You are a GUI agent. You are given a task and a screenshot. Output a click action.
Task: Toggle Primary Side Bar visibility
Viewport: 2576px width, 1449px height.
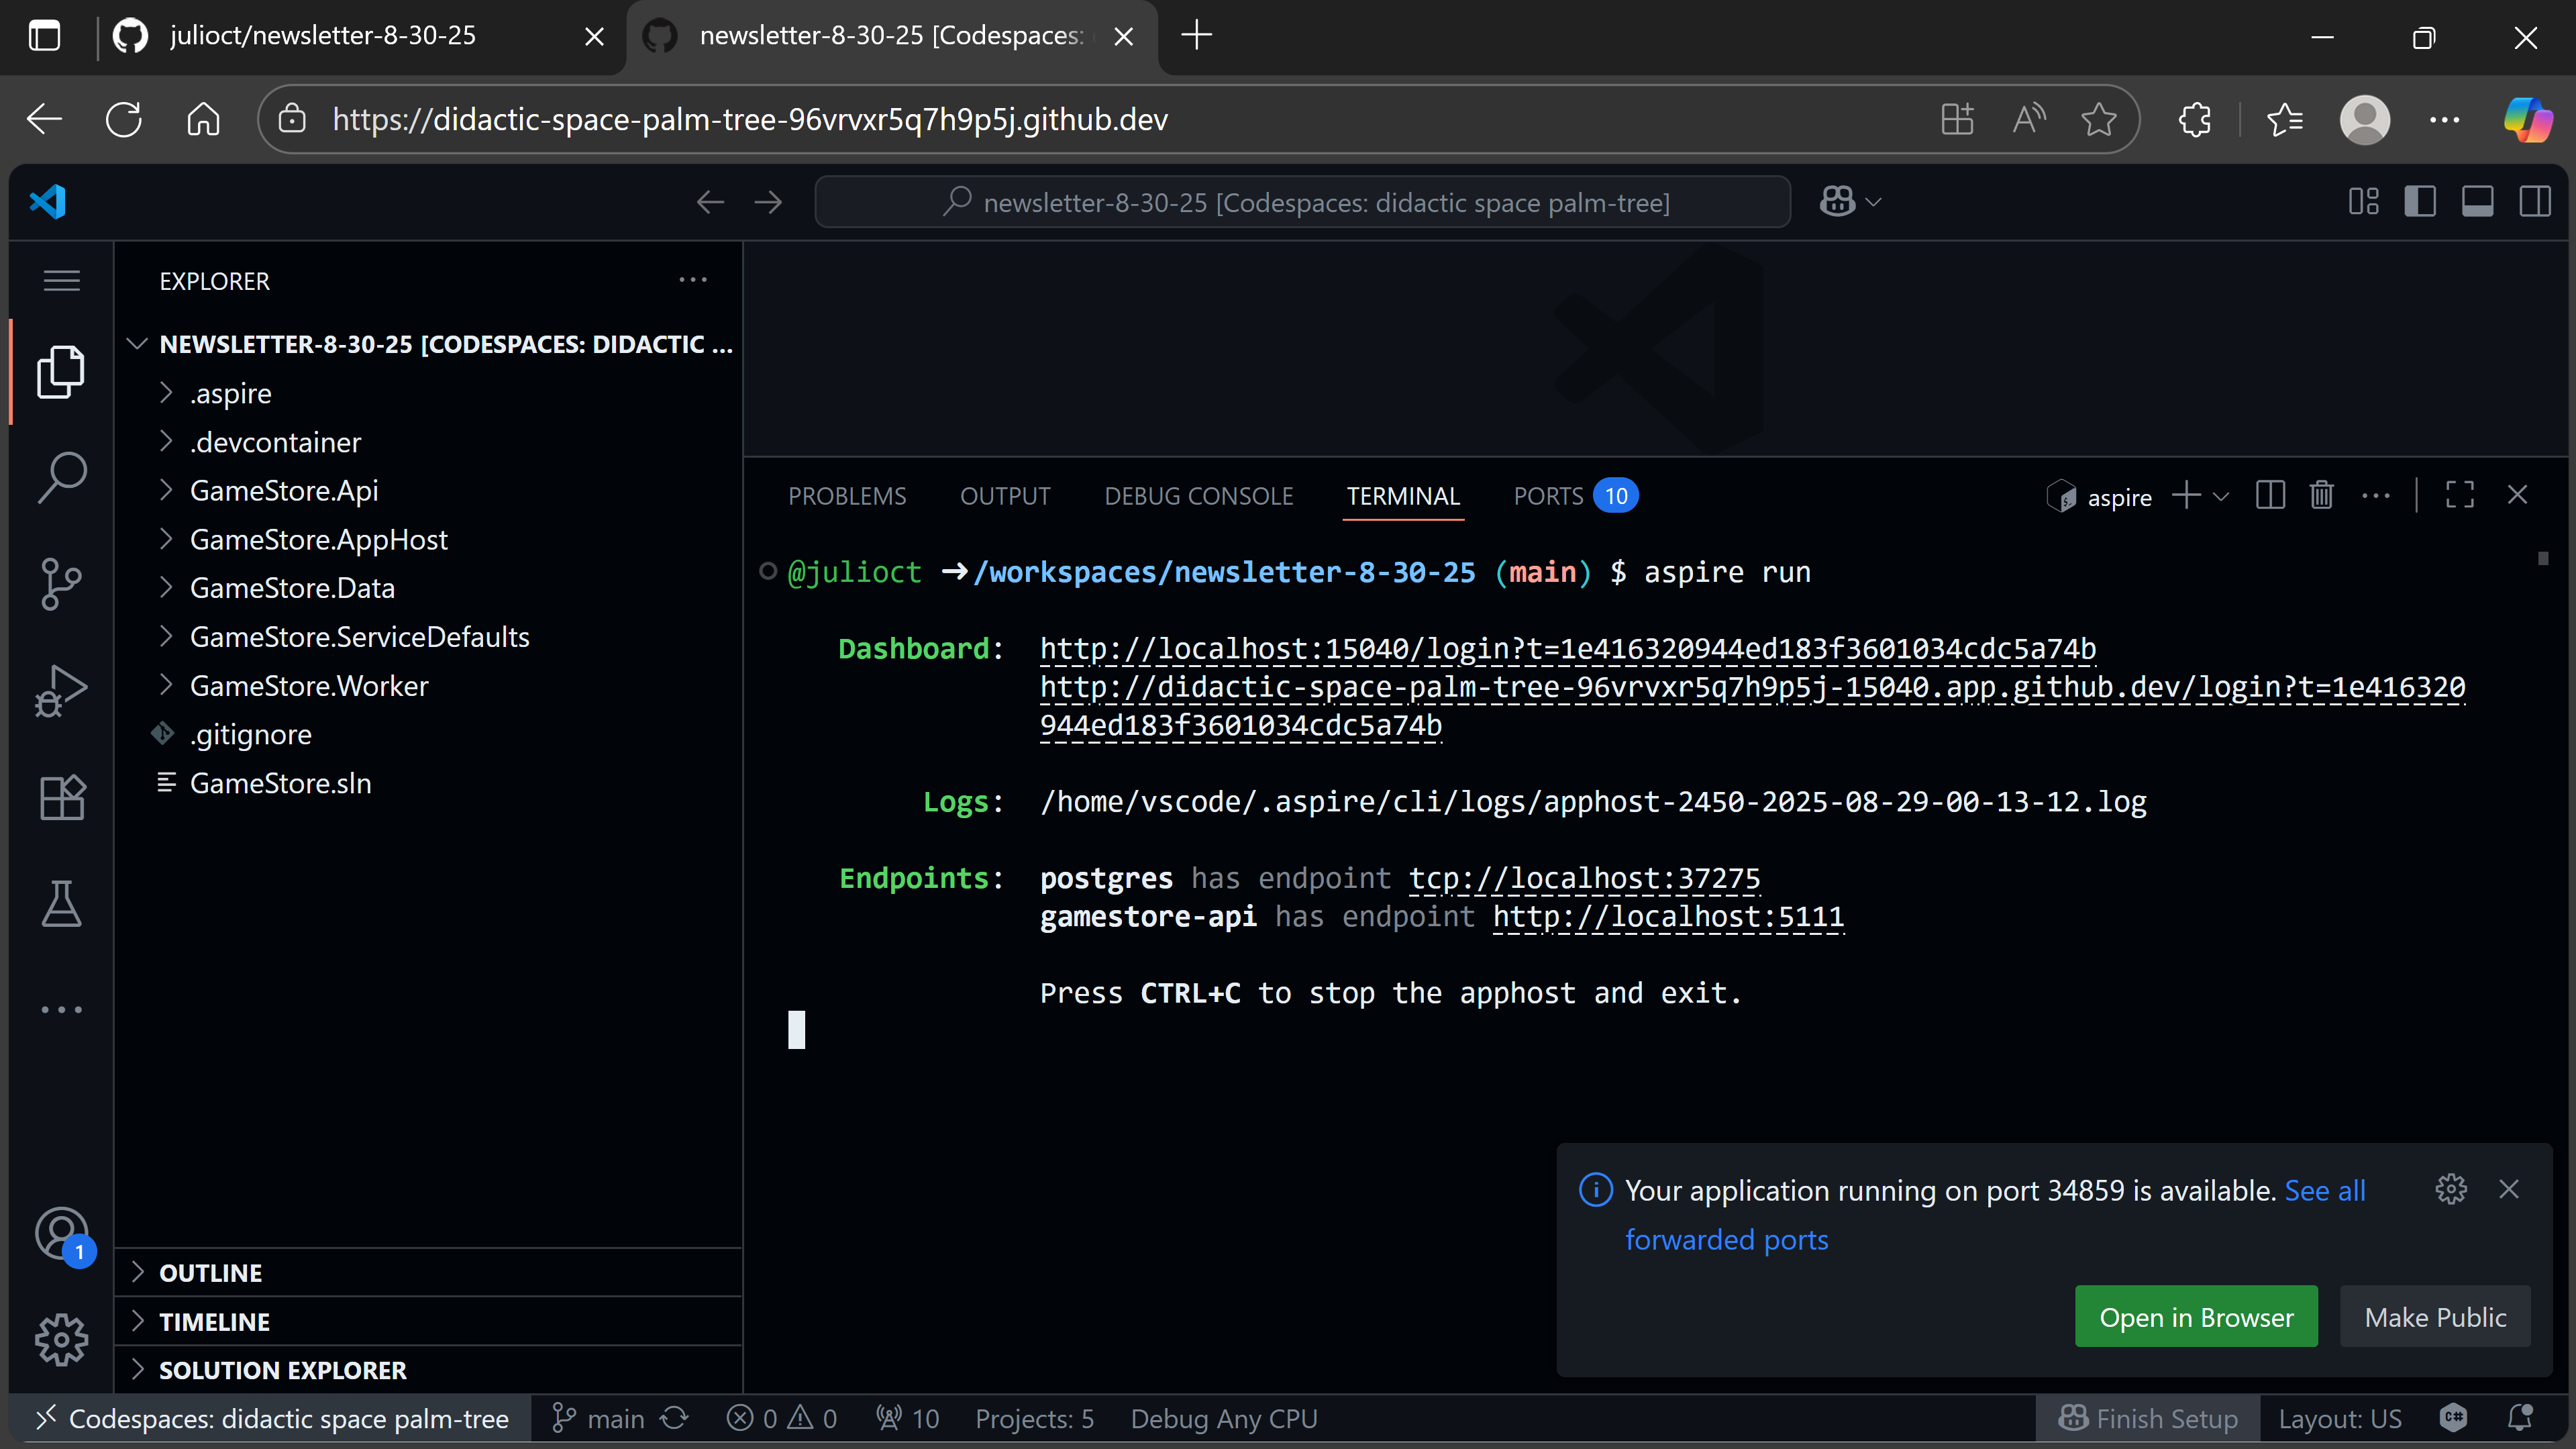[x=2420, y=202]
